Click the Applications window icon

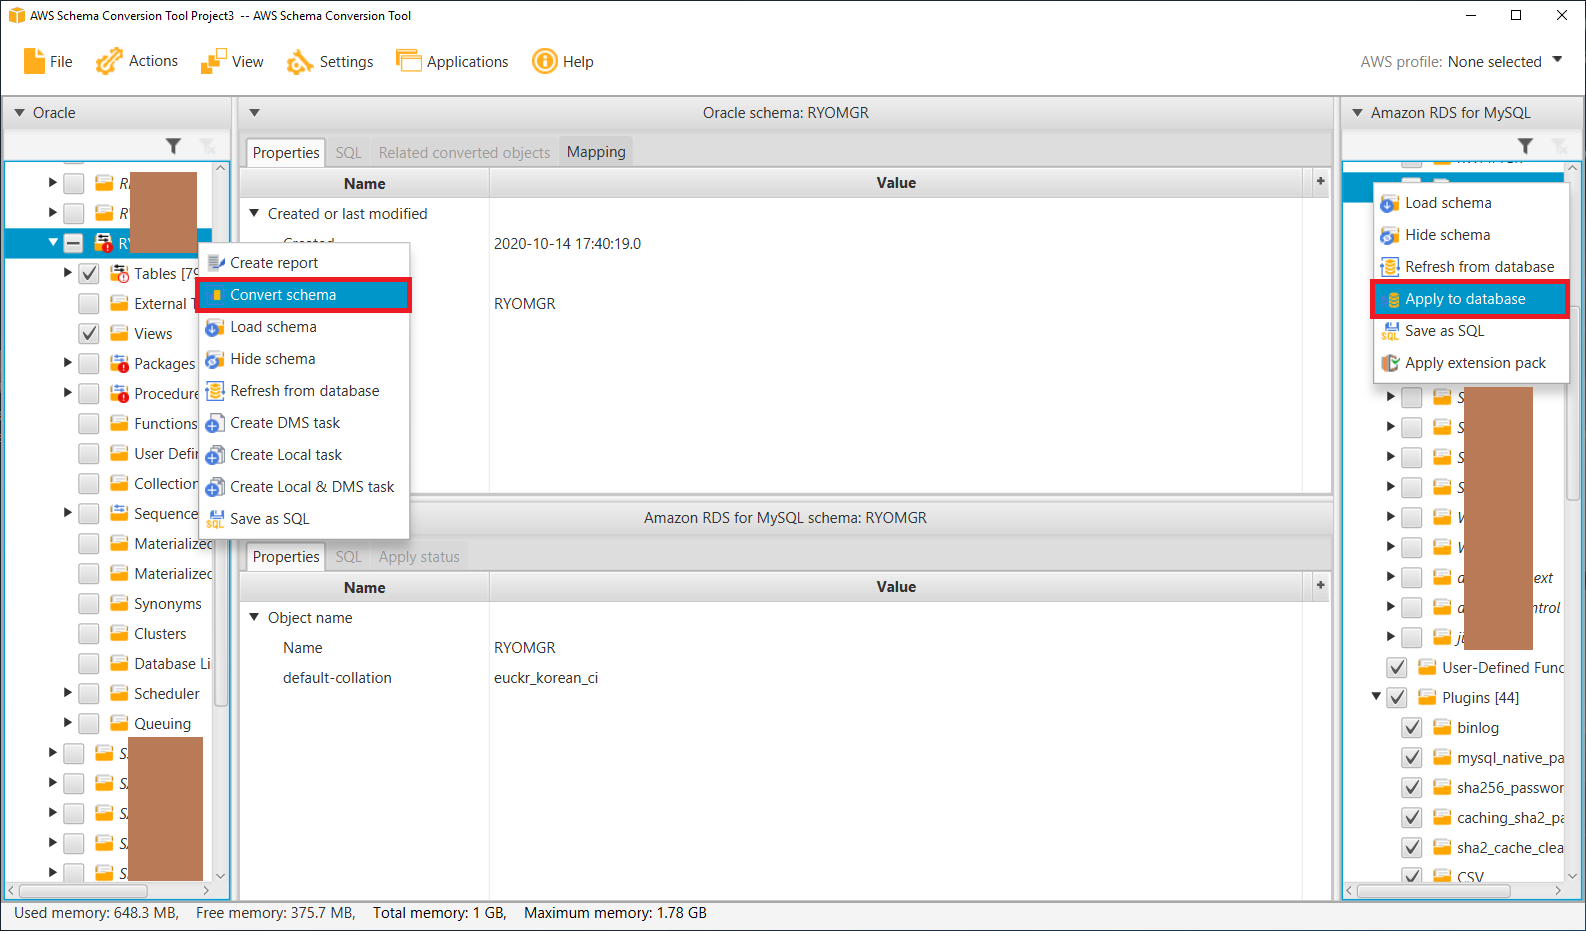tap(408, 62)
